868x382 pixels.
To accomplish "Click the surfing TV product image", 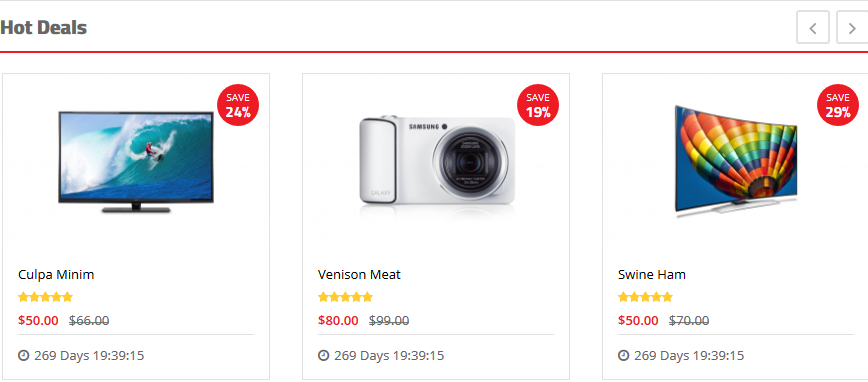I will click(x=136, y=162).
